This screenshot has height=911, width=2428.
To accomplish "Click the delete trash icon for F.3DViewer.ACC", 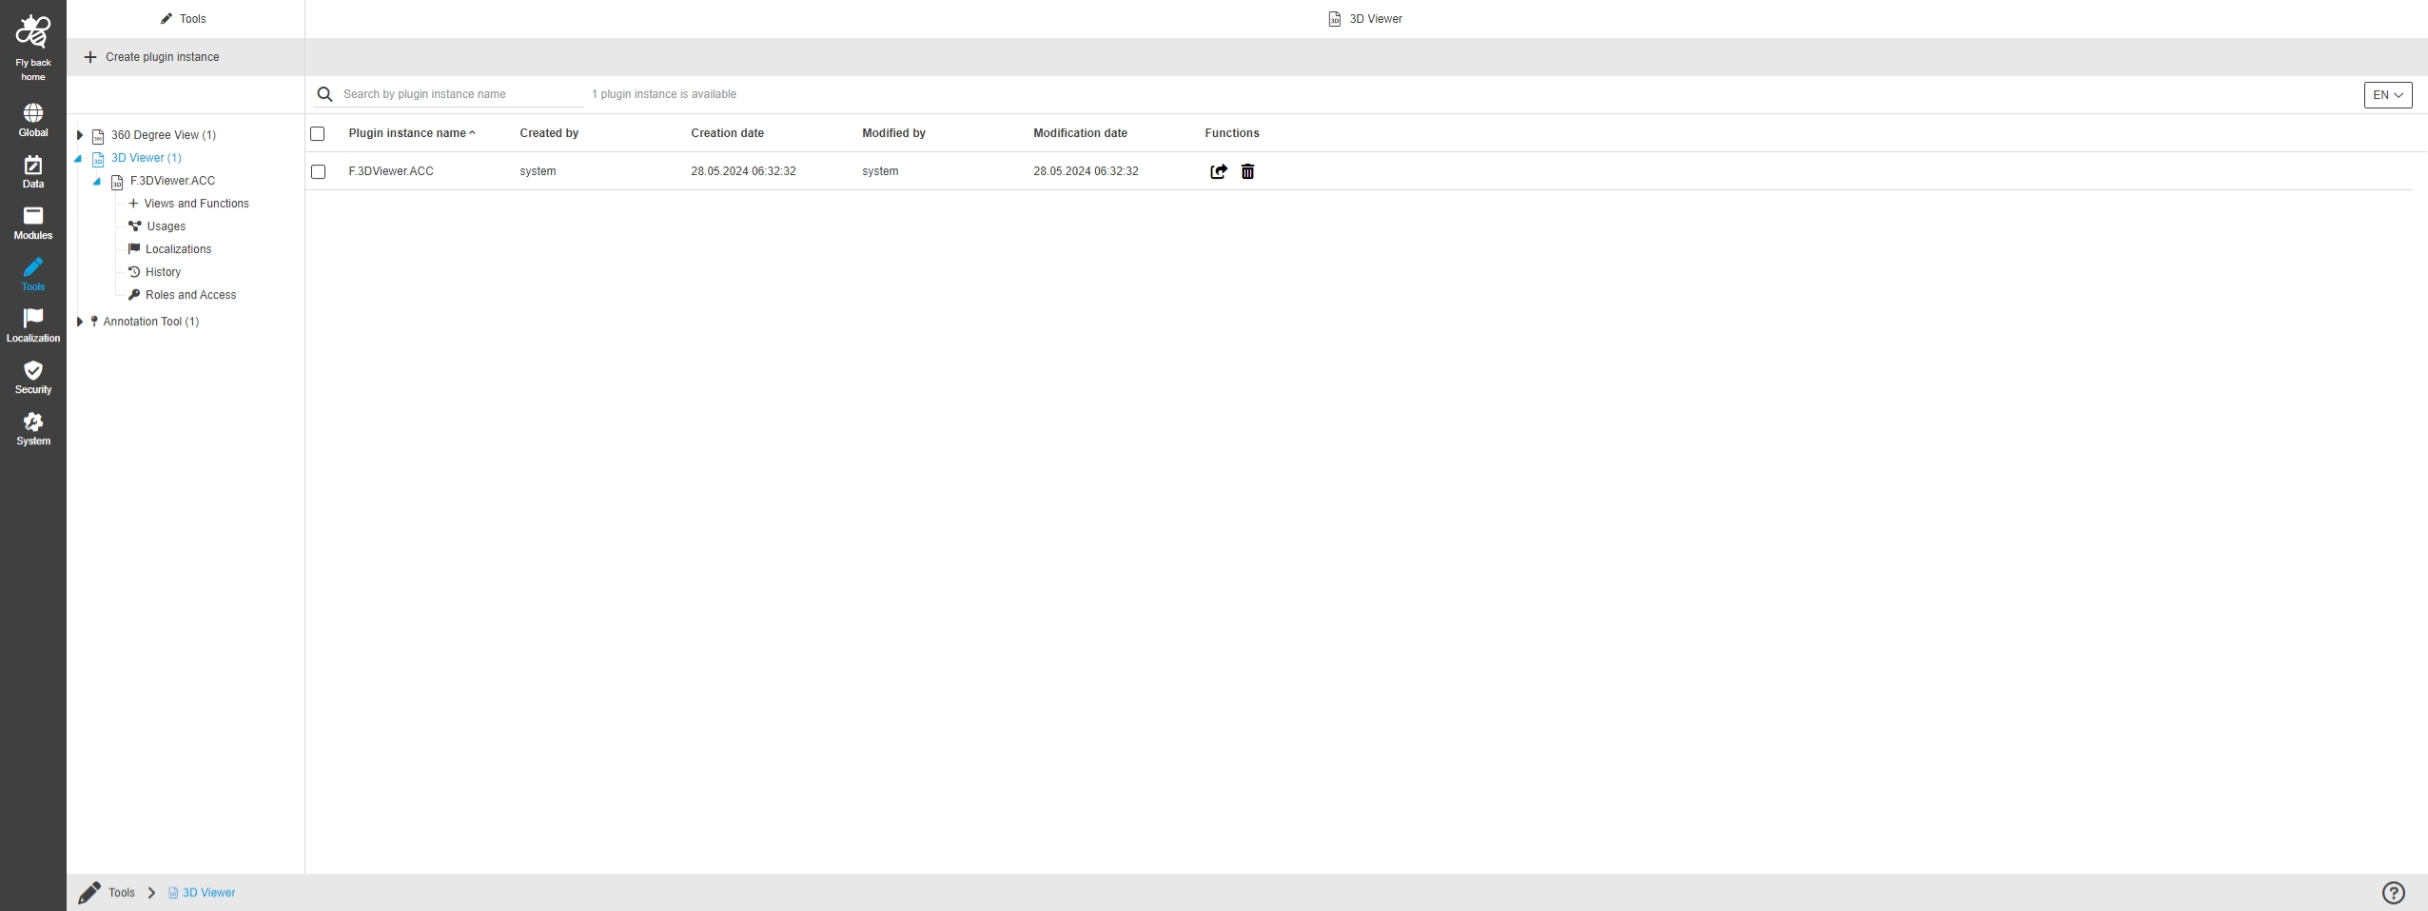I will [1248, 172].
